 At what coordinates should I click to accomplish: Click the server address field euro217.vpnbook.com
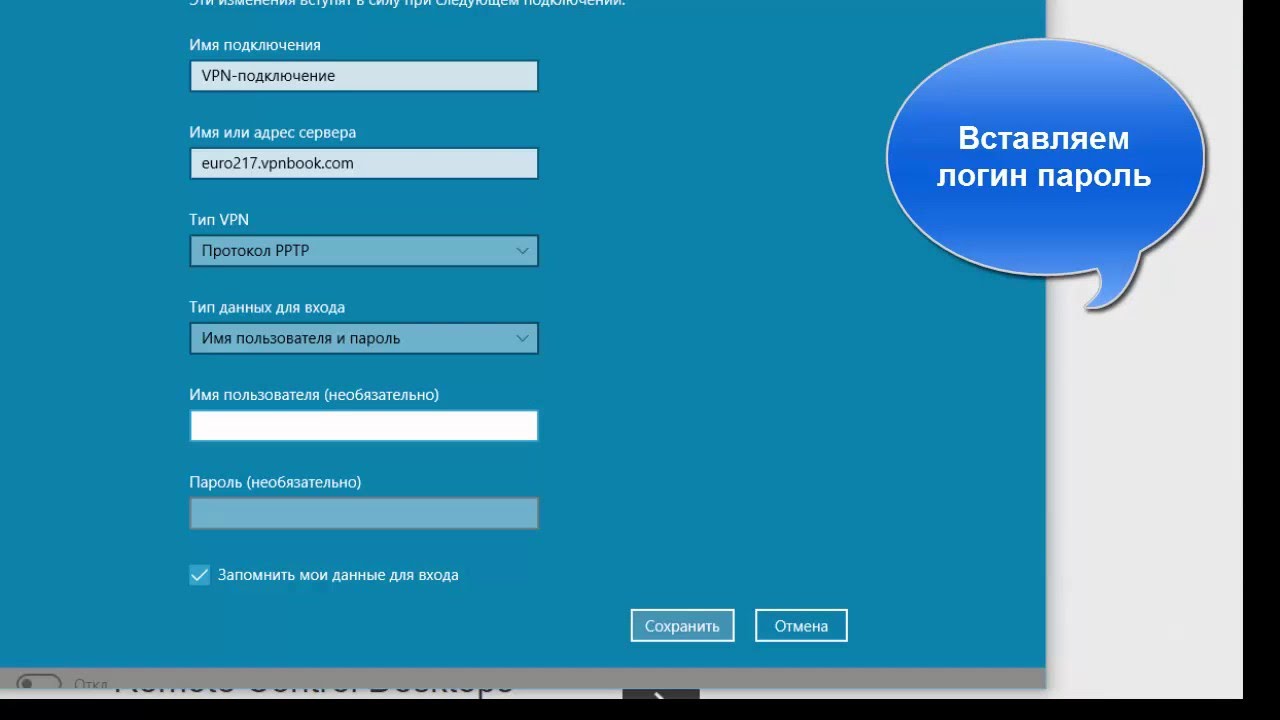[x=364, y=163]
